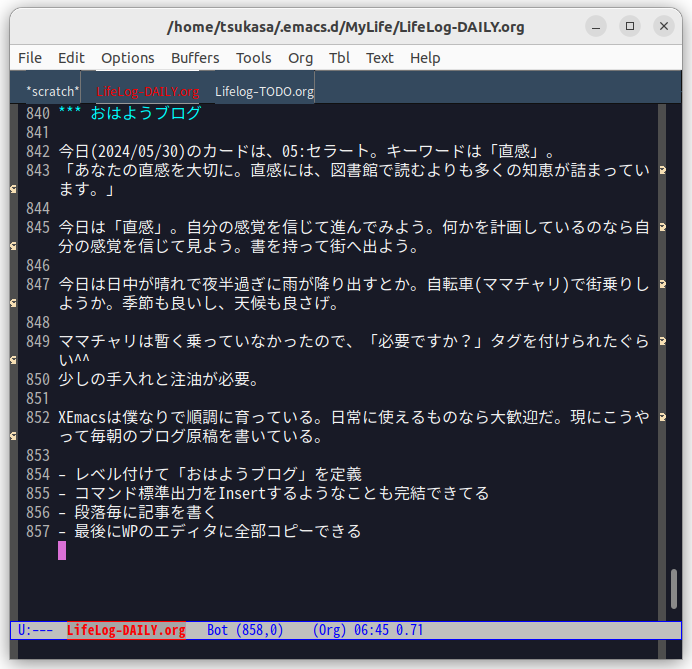Switch to the *scratch* buffer tab
Image resolution: width=692 pixels, height=669 pixels.
(53, 91)
